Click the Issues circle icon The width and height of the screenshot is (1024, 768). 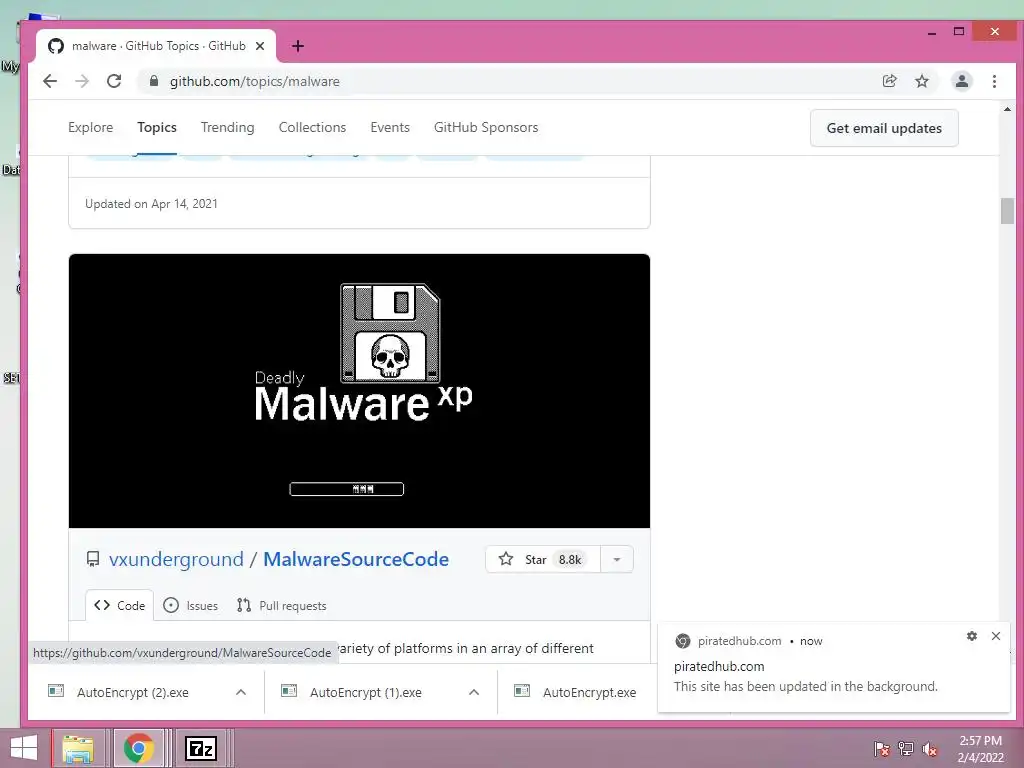(170, 605)
